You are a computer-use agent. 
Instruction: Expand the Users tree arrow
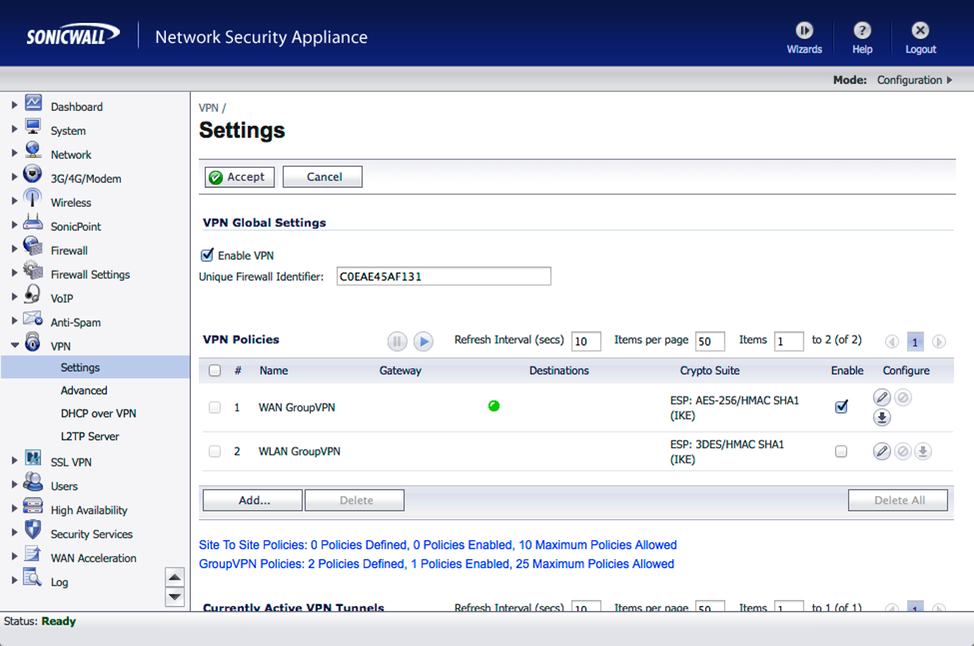(x=14, y=484)
